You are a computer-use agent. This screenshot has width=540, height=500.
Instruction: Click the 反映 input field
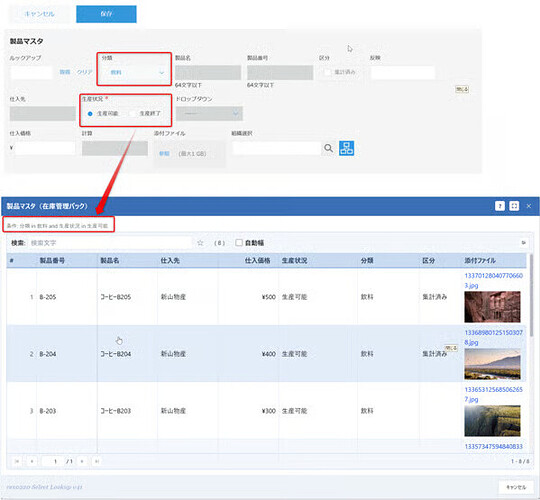403,72
